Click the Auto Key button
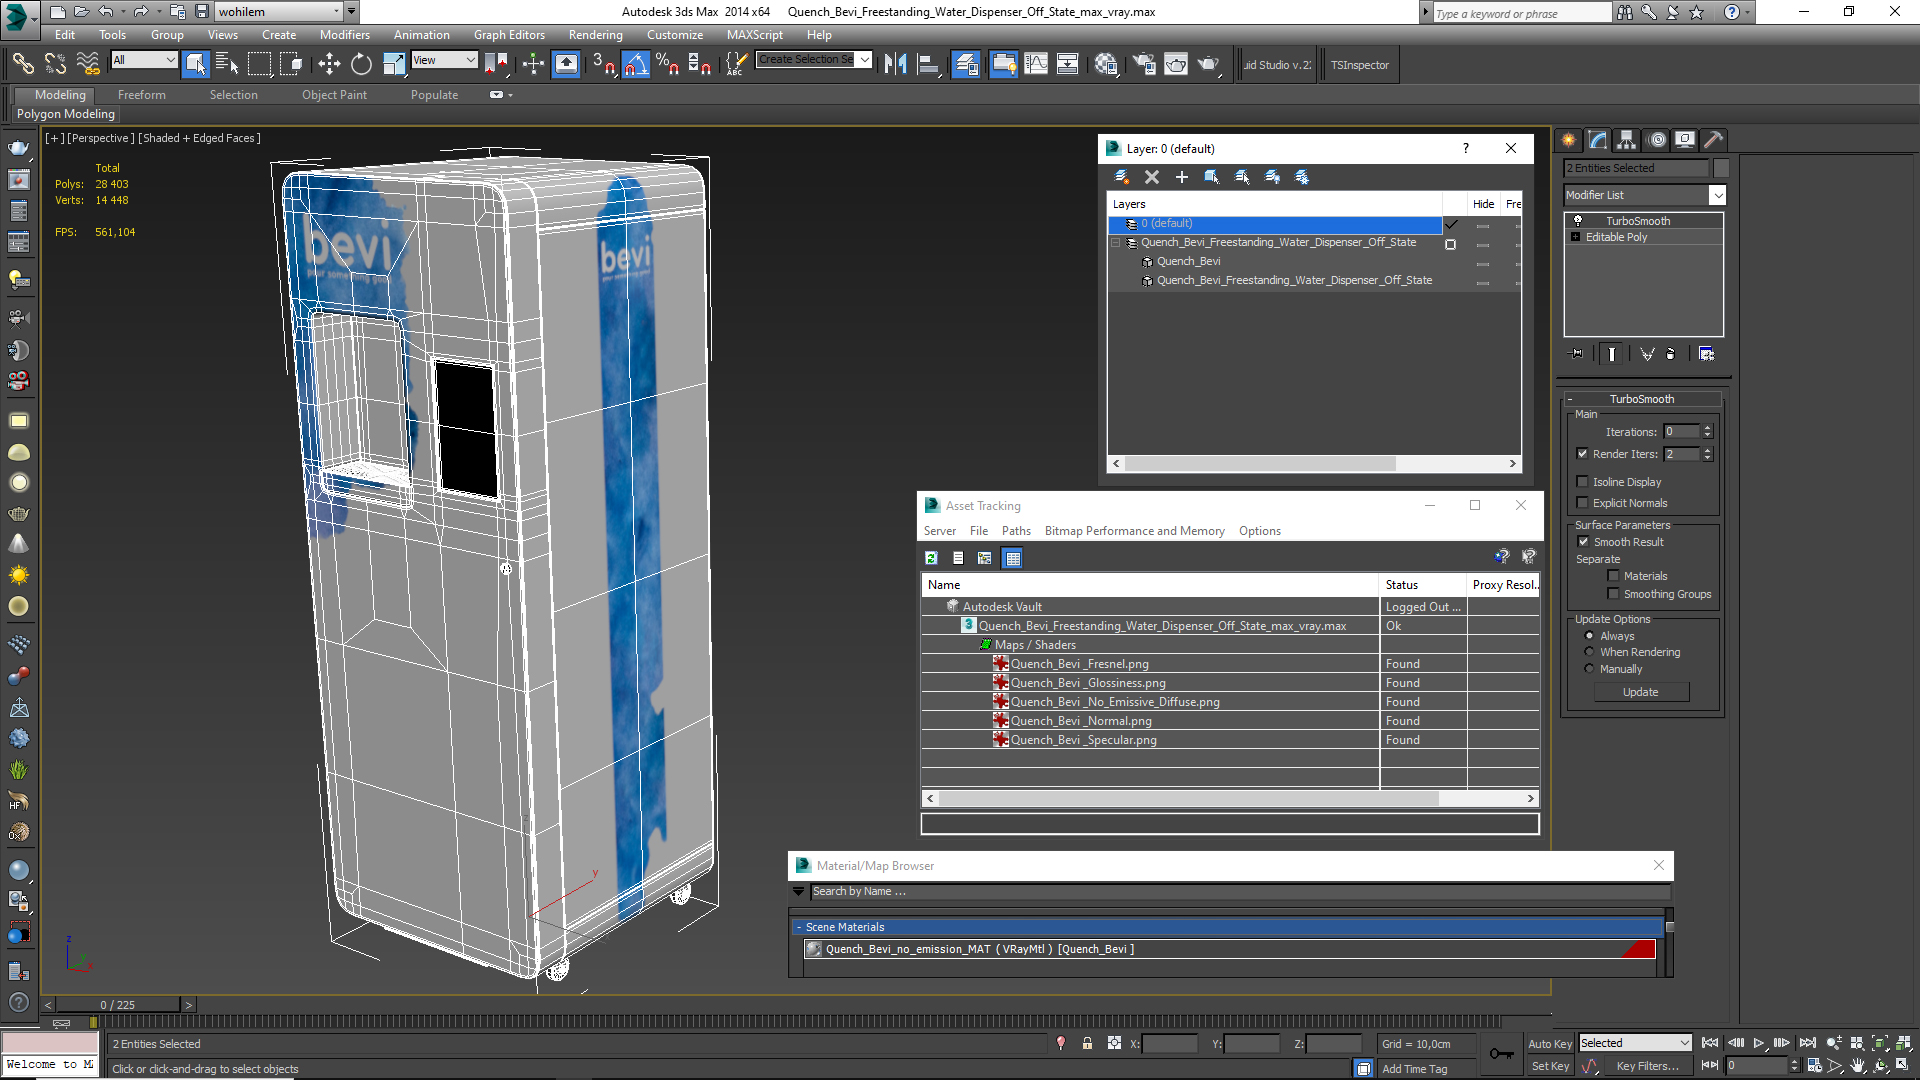This screenshot has width=1920, height=1080. [1550, 1044]
